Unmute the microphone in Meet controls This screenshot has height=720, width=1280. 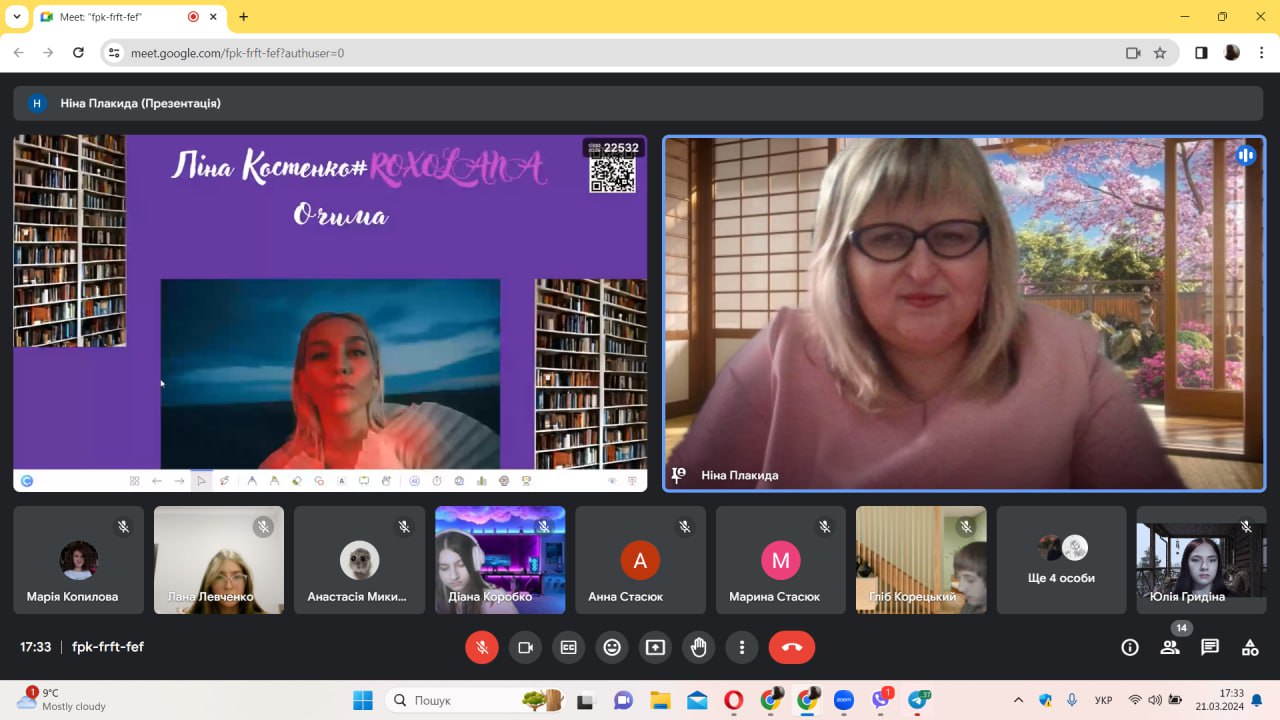coord(481,647)
